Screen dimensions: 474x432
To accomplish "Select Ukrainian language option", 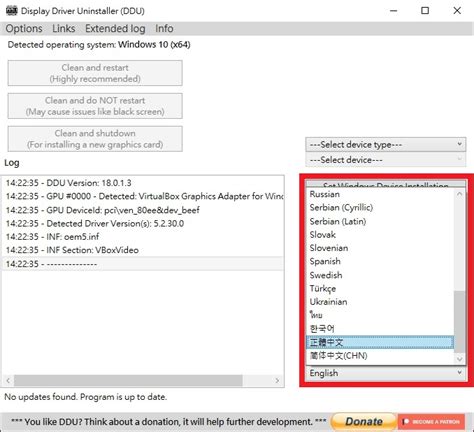I will pyautogui.click(x=380, y=302).
